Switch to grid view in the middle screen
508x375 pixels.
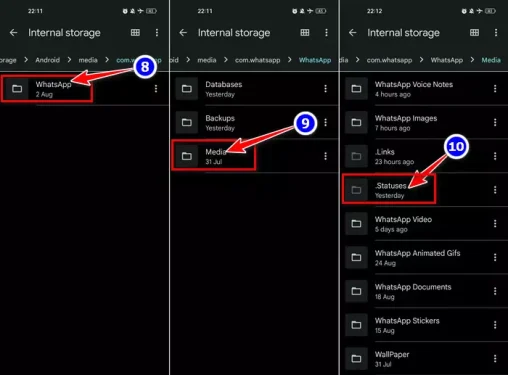click(305, 33)
